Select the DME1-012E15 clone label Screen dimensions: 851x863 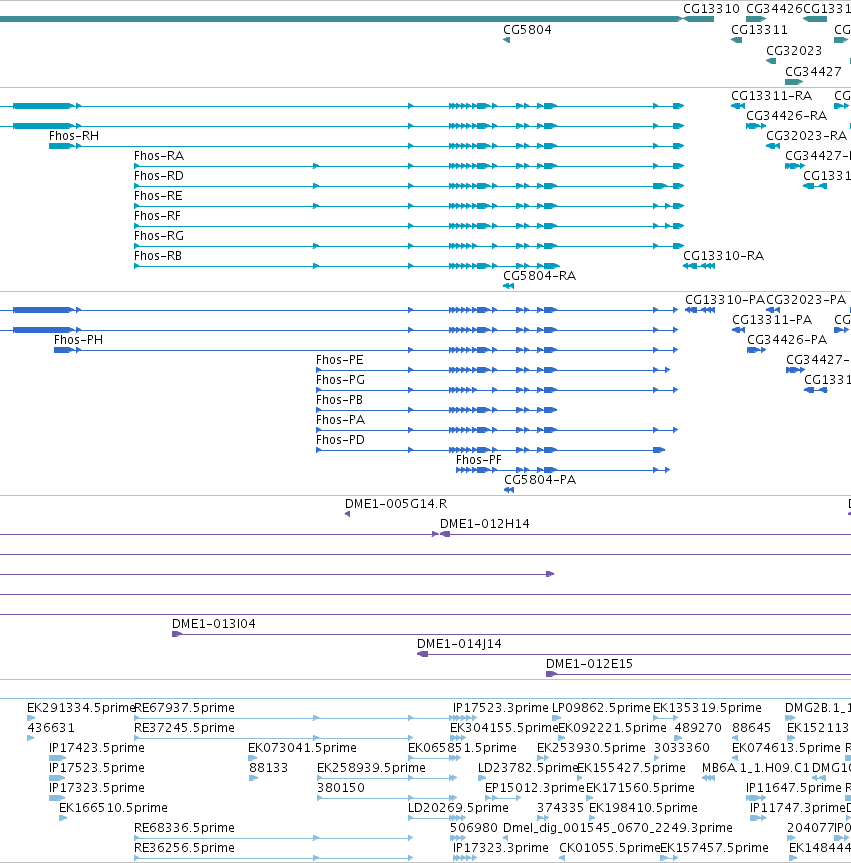coord(589,664)
